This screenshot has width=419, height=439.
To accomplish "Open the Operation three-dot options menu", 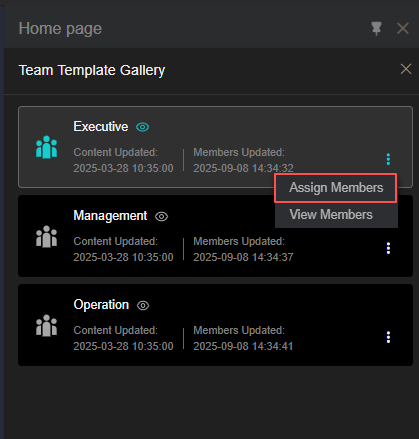I will pos(388,337).
